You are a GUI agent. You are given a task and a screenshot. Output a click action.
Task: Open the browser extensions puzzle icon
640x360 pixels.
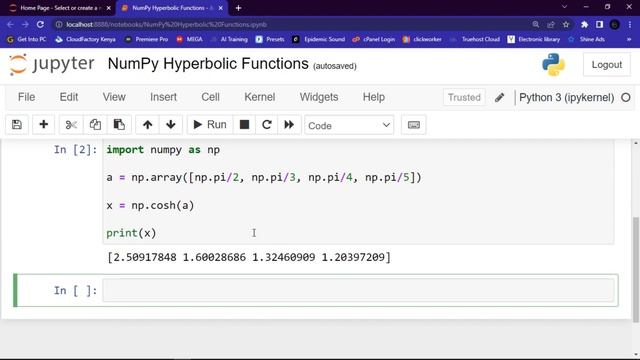pyautogui.click(x=584, y=24)
